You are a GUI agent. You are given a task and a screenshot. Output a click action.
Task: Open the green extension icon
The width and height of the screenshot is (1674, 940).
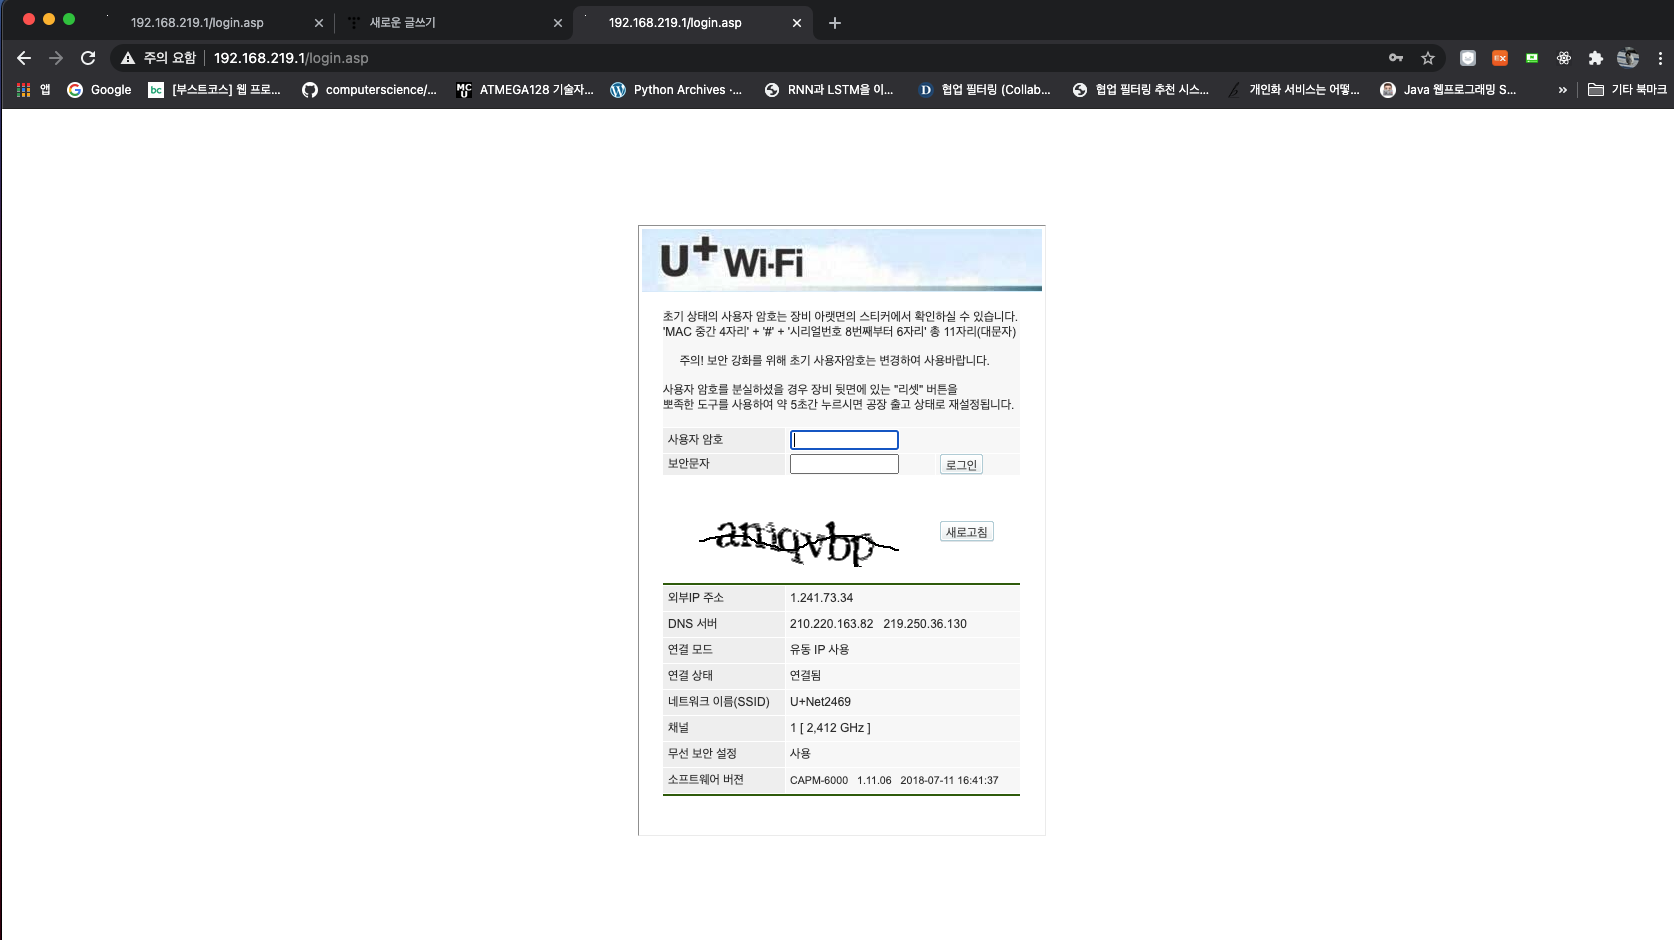[x=1532, y=58]
